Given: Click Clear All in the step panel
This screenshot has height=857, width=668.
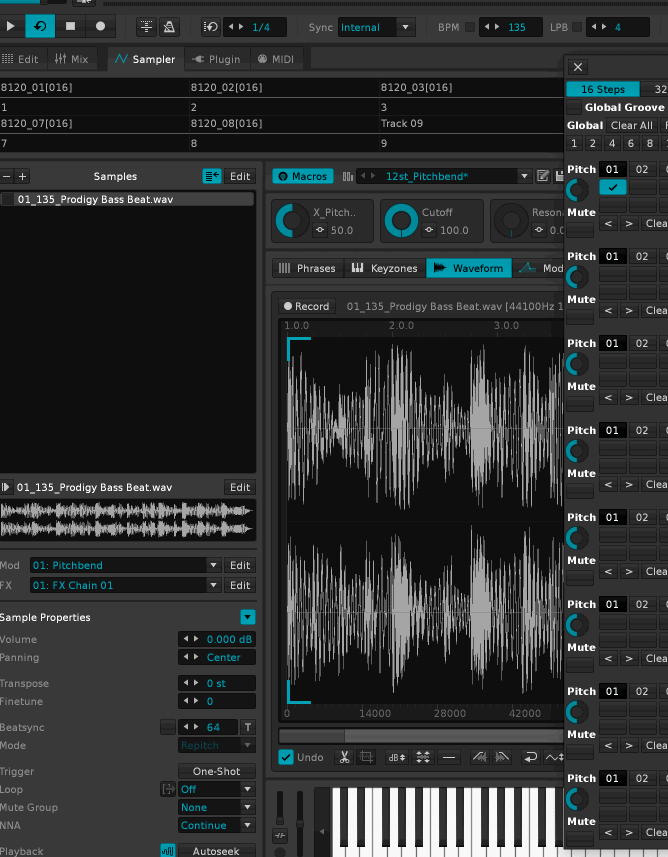Looking at the screenshot, I should point(631,125).
